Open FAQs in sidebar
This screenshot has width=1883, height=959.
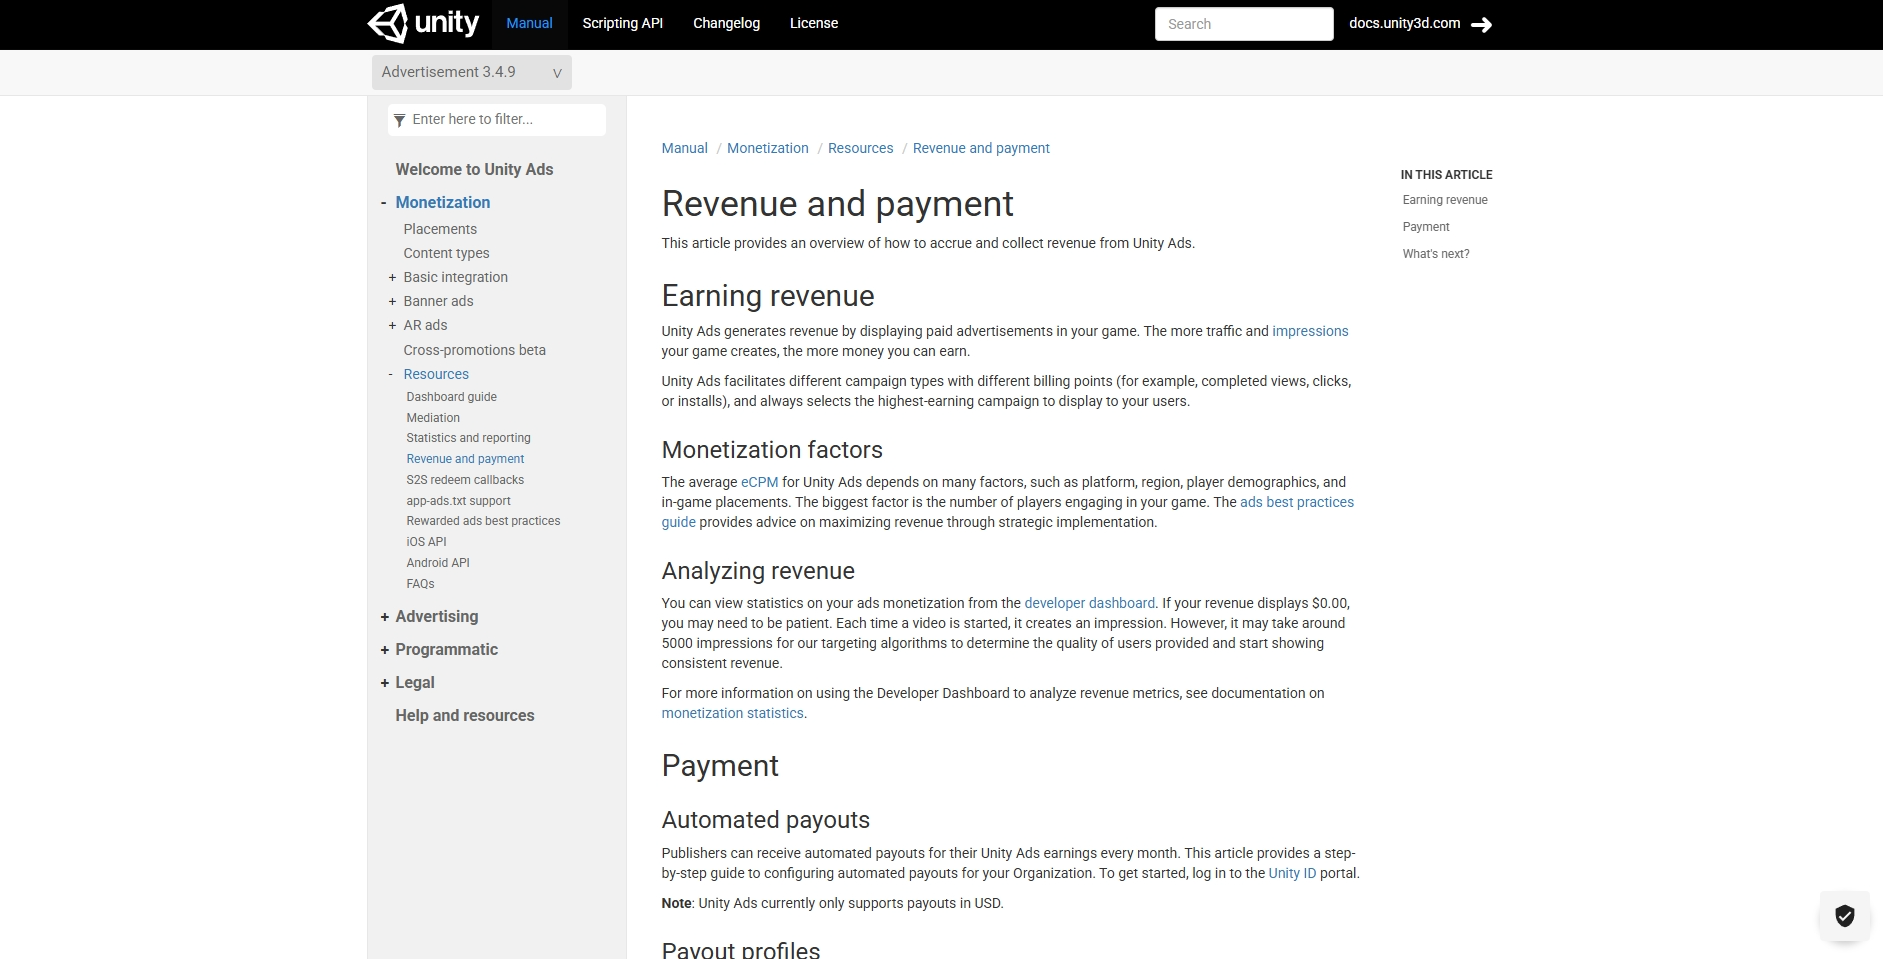(x=420, y=584)
